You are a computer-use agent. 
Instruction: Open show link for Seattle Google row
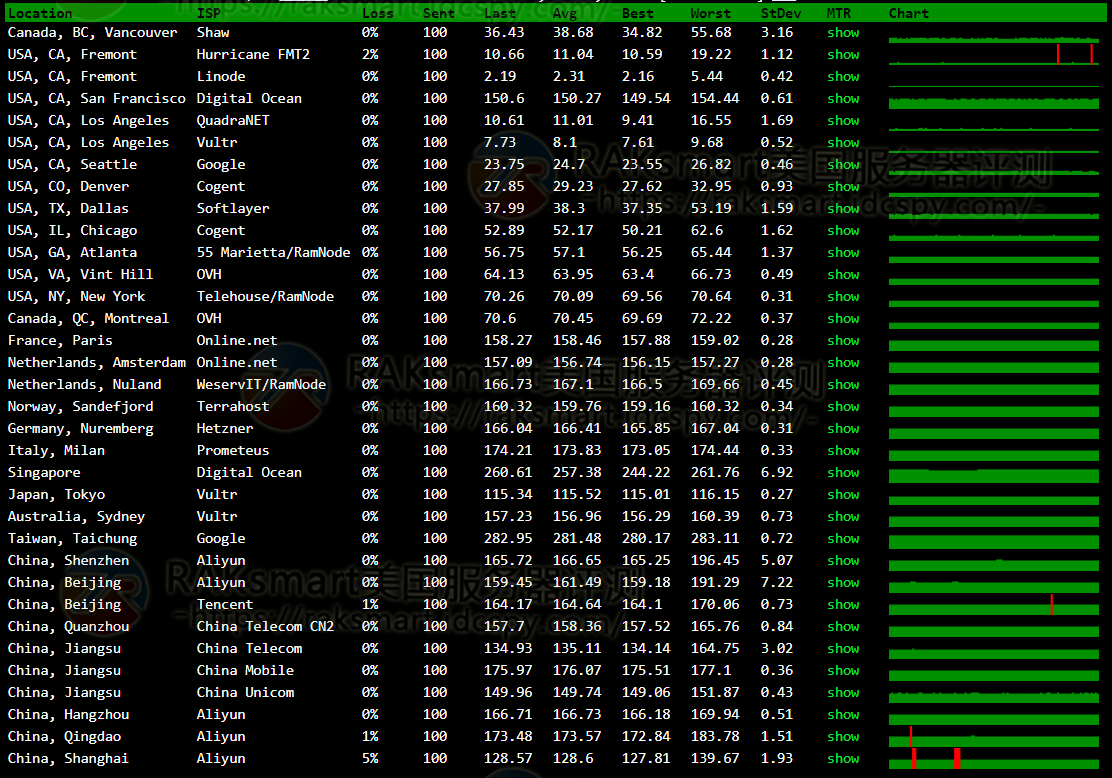click(x=843, y=165)
